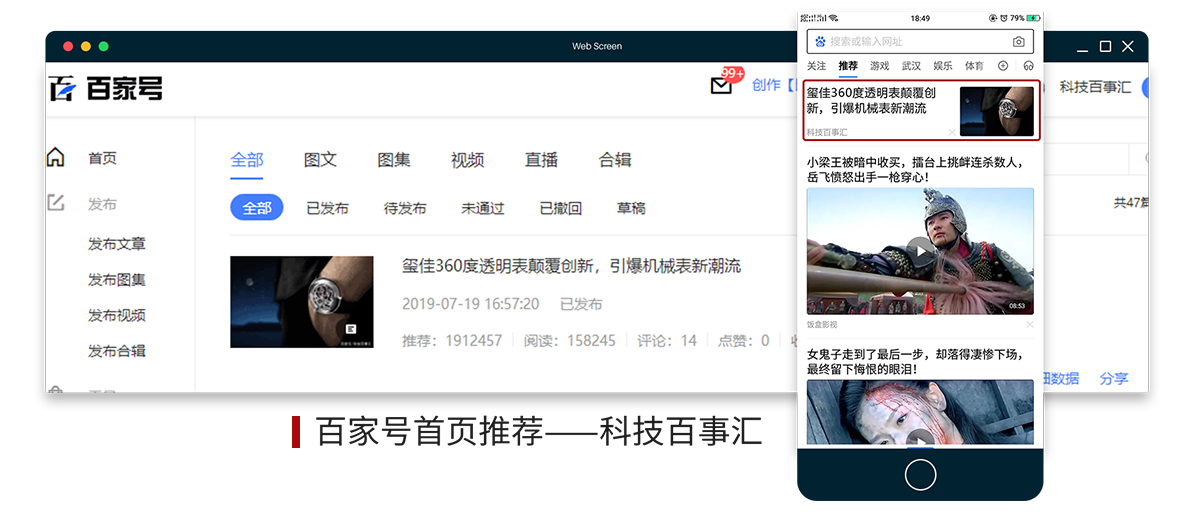Viewport: 1200px width, 520px height.
Task: Click the Baijiahao logo icon
Action: pyautogui.click(x=63, y=88)
